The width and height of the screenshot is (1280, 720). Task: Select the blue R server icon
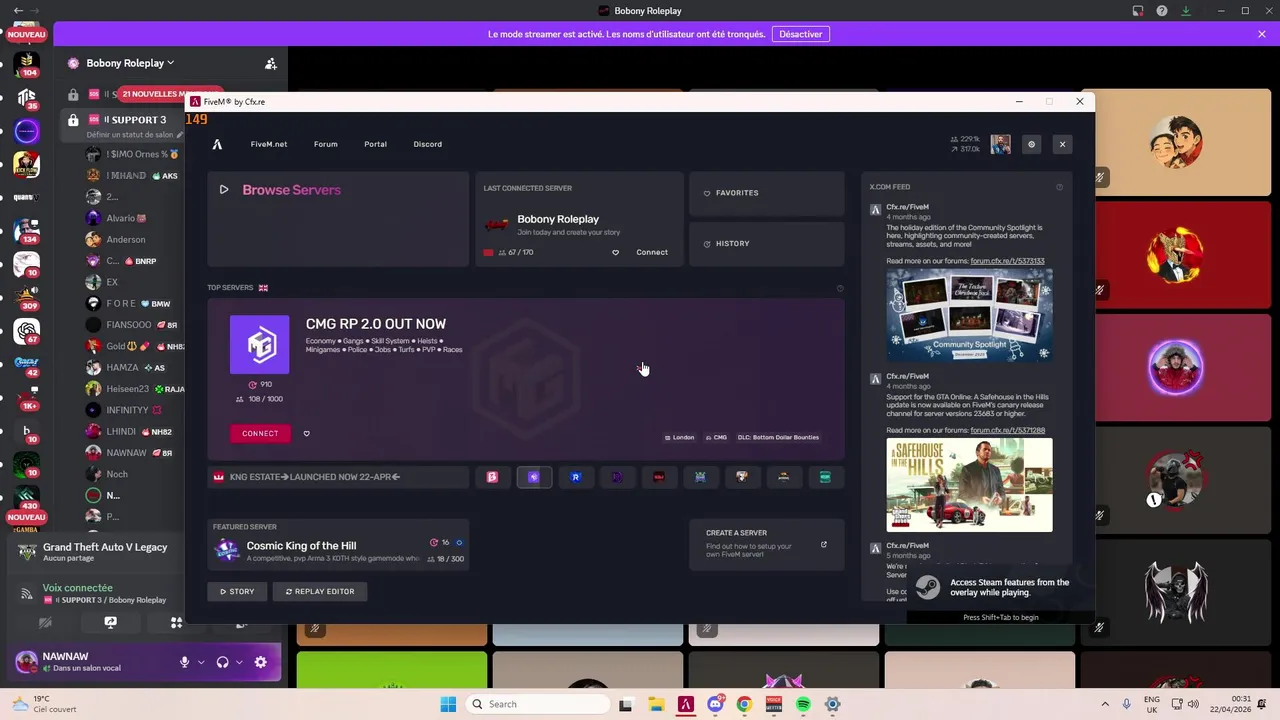[576, 477]
